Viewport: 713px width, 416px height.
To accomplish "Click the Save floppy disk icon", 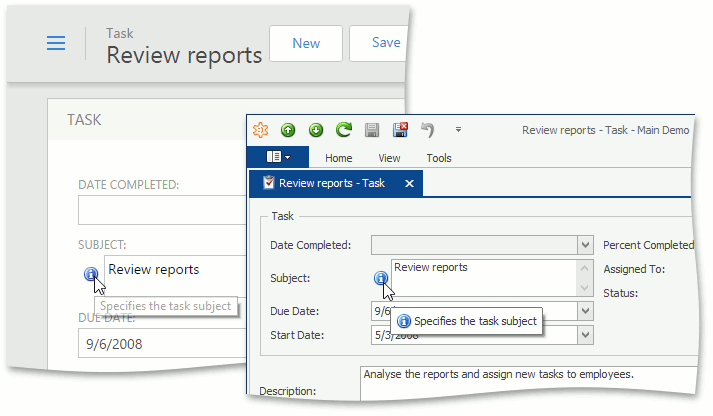I will pos(372,130).
